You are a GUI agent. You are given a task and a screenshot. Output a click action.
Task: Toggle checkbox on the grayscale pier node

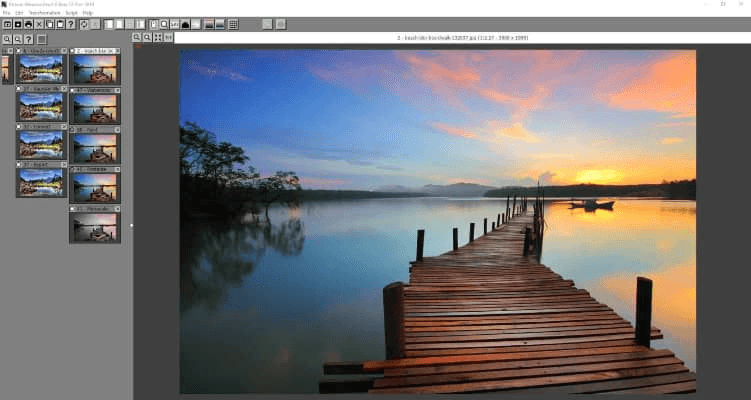click(x=73, y=207)
